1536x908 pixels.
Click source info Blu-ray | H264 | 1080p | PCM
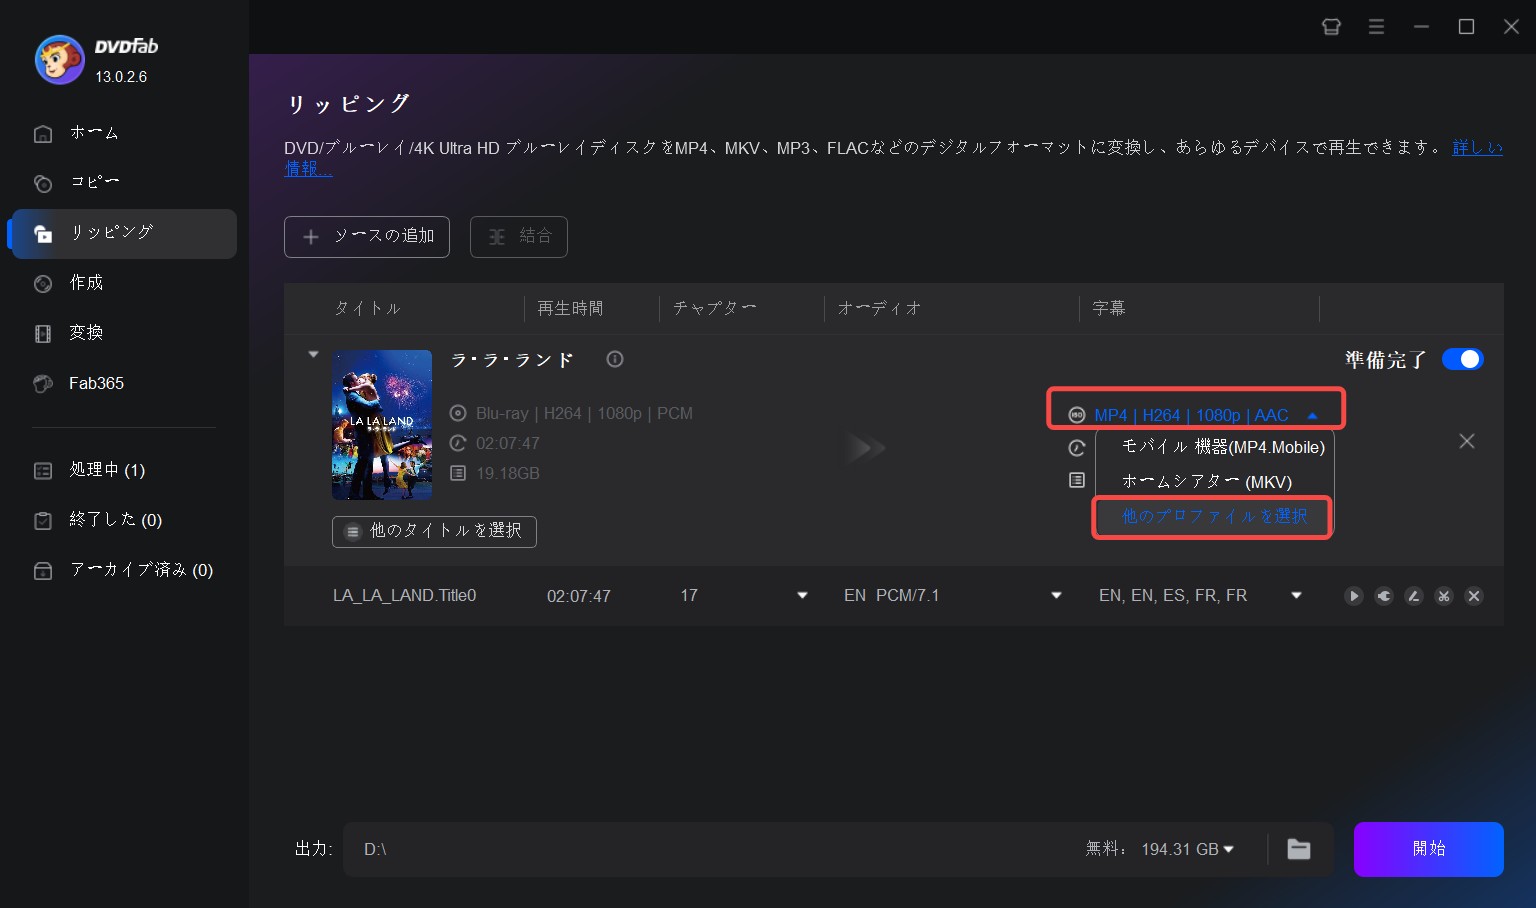(584, 413)
